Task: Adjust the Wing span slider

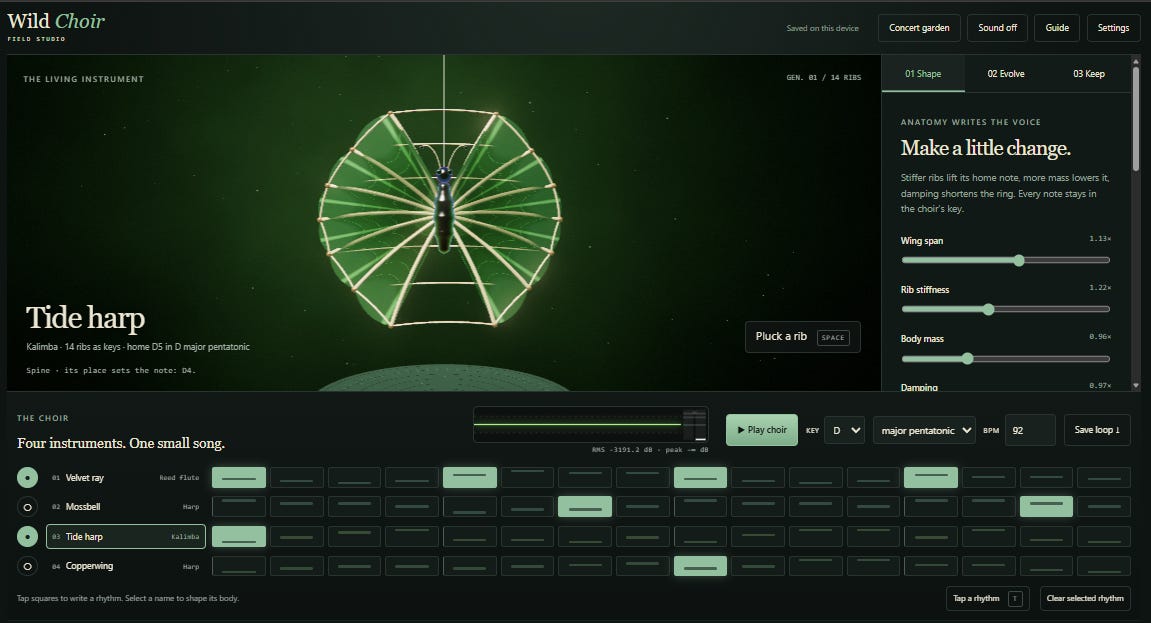Action: 1006,261
